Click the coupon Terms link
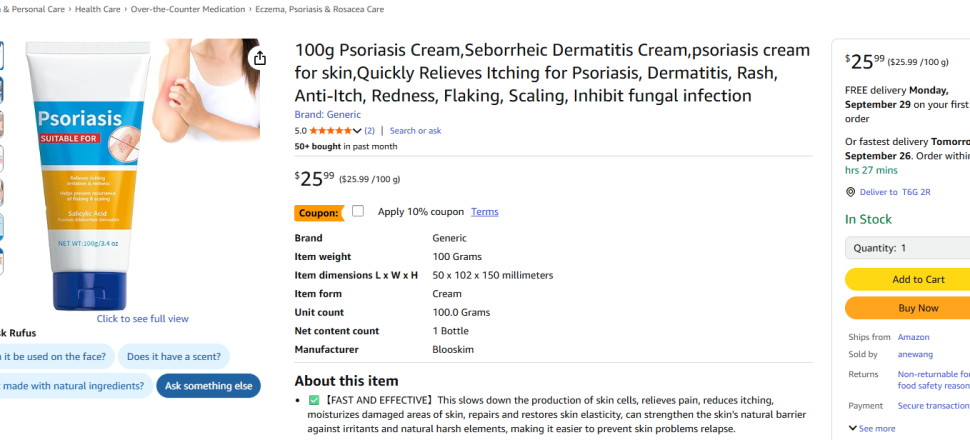 click(484, 212)
